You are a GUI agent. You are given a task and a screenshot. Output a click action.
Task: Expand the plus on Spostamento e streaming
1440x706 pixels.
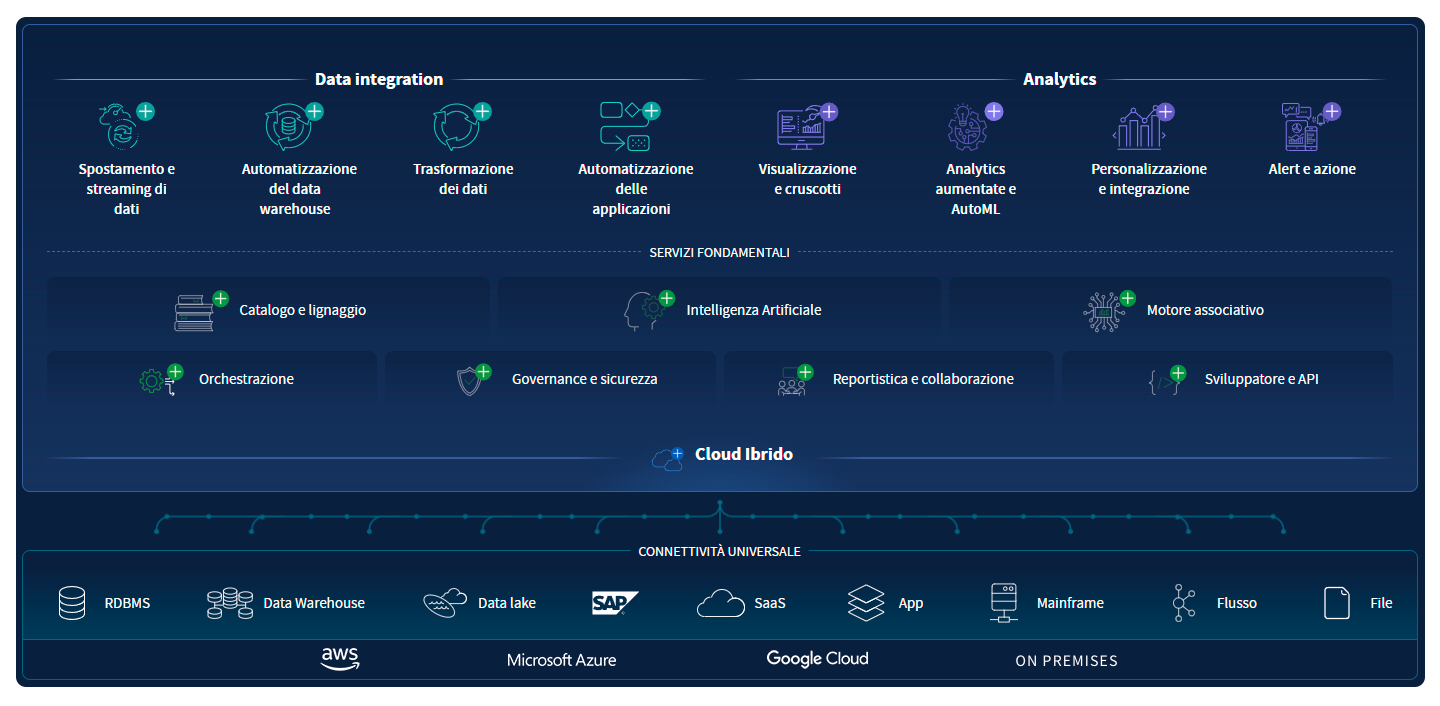coord(146,111)
